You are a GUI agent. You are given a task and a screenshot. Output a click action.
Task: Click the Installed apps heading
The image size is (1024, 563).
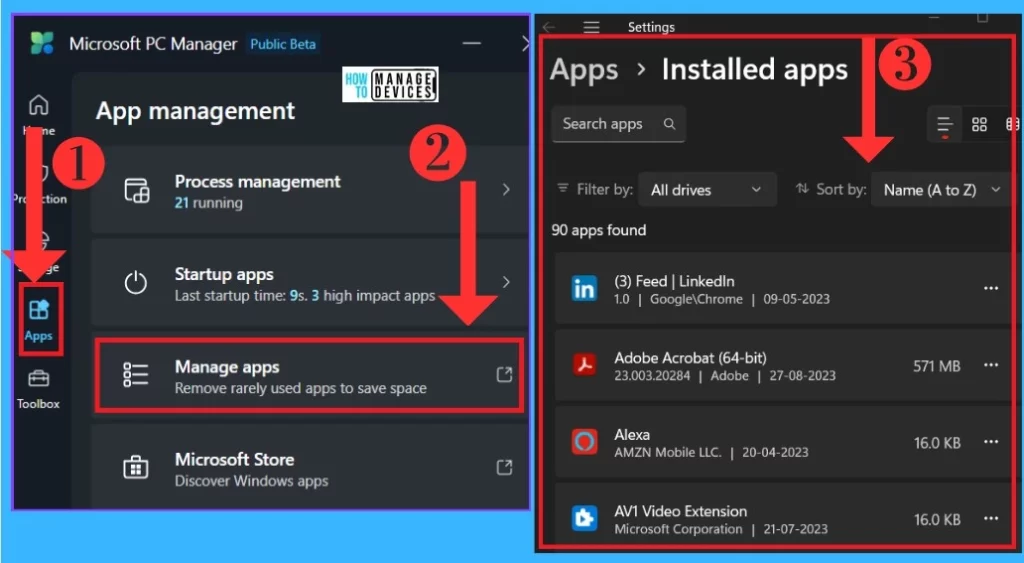755,70
